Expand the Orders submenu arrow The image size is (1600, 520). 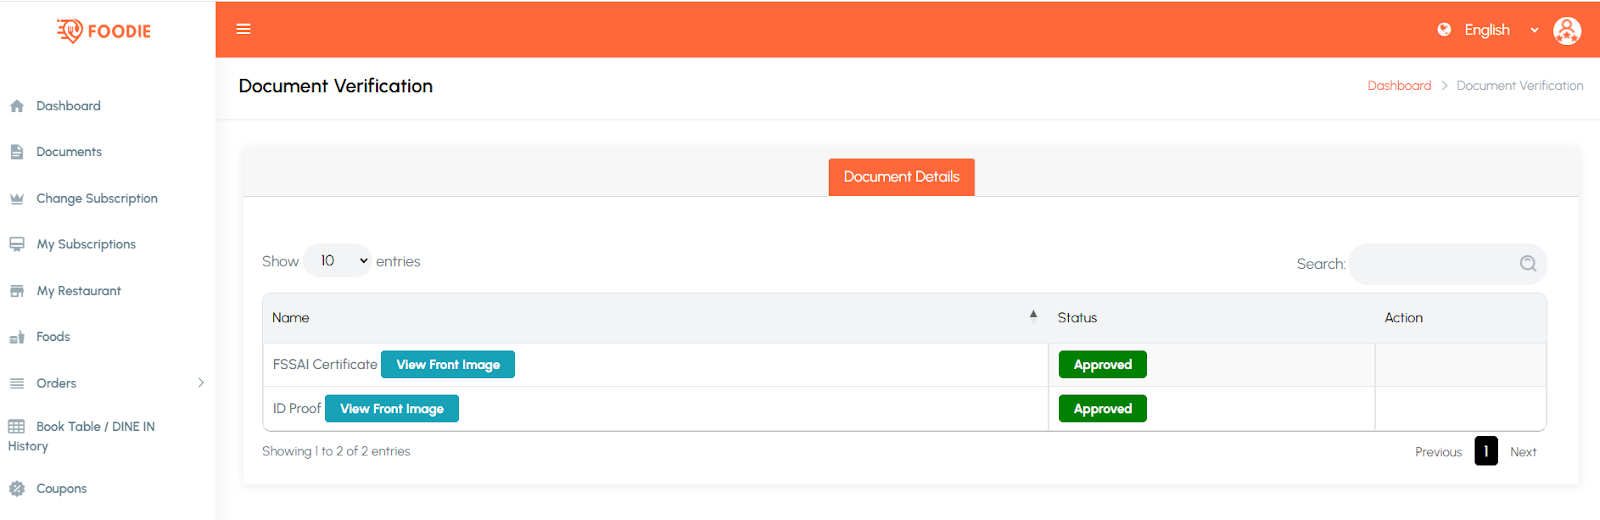(x=201, y=383)
